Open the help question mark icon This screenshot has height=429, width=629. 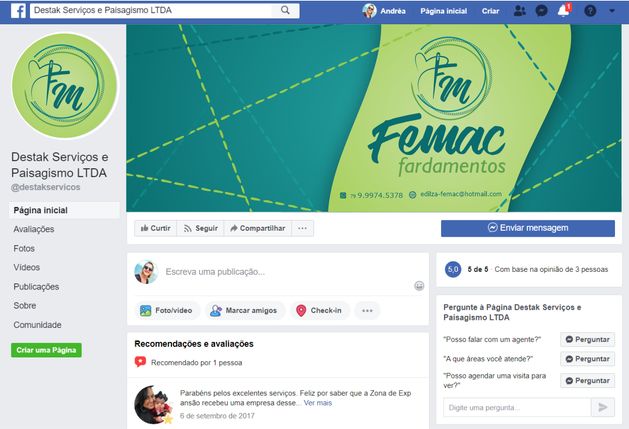pyautogui.click(x=590, y=11)
